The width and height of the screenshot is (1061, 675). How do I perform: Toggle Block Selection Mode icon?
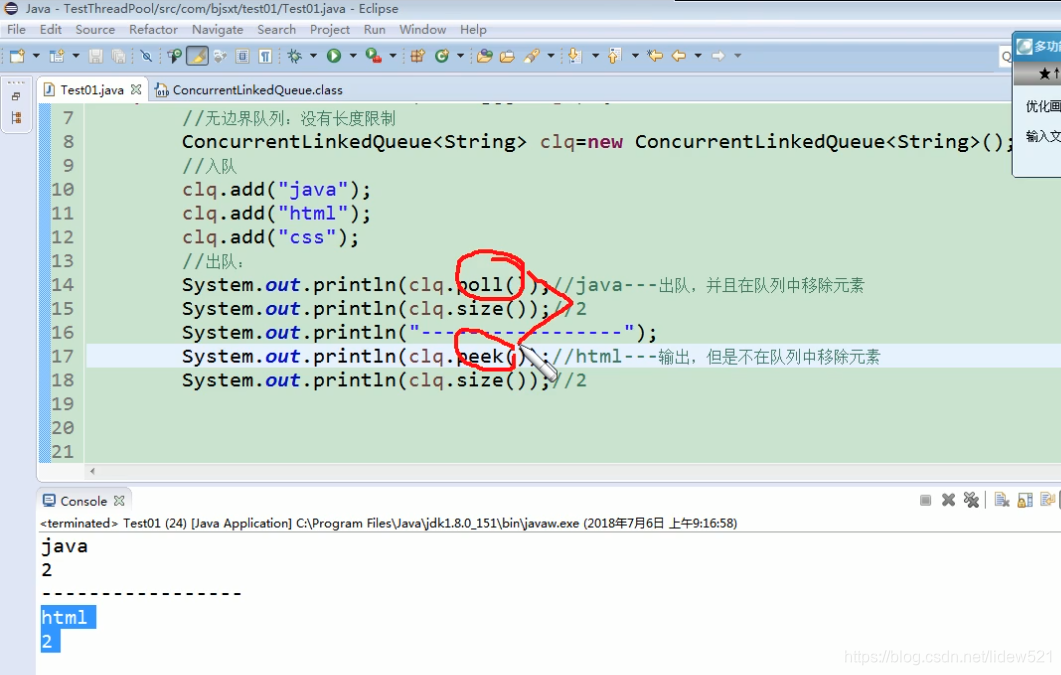242,56
